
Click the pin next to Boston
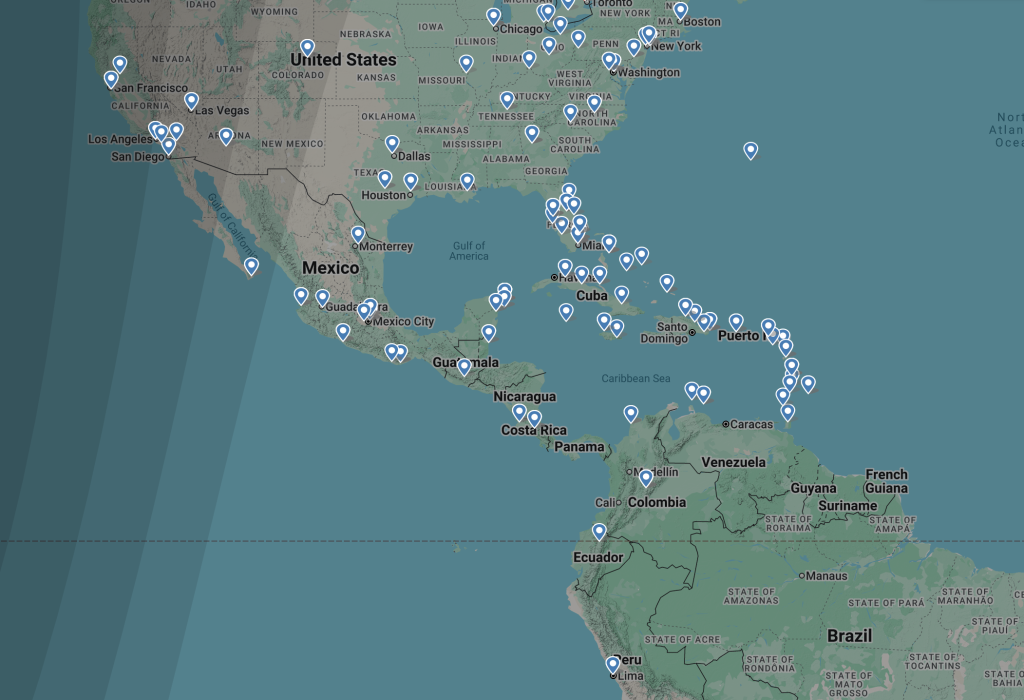(680, 11)
